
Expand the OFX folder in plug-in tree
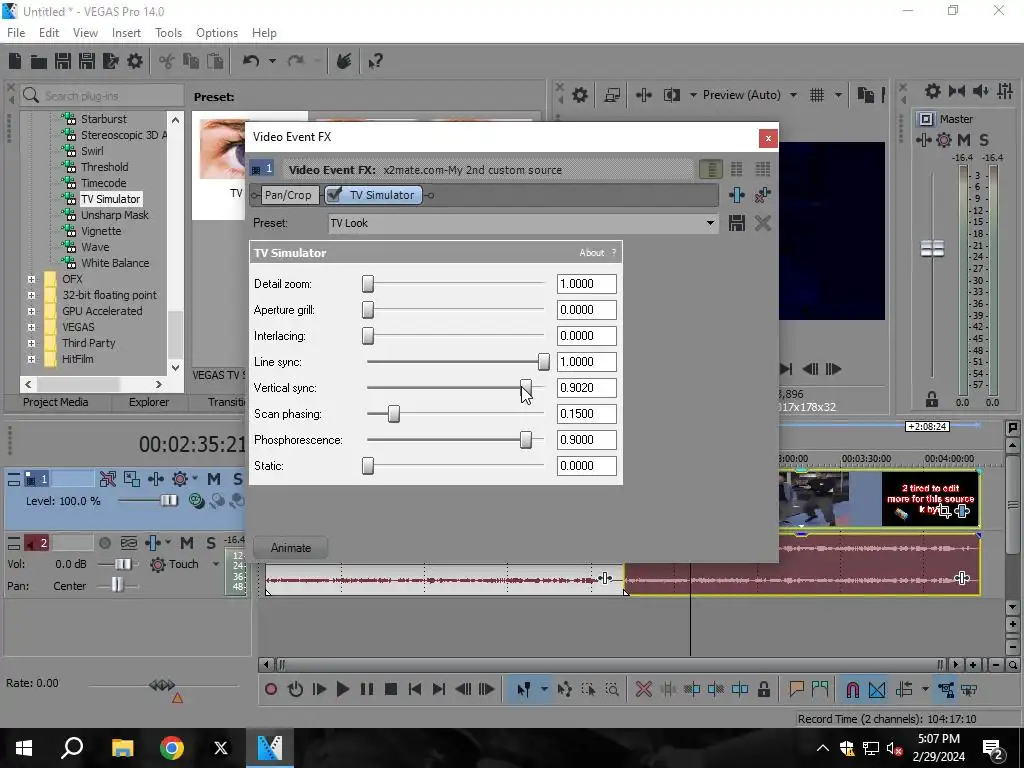point(31,279)
